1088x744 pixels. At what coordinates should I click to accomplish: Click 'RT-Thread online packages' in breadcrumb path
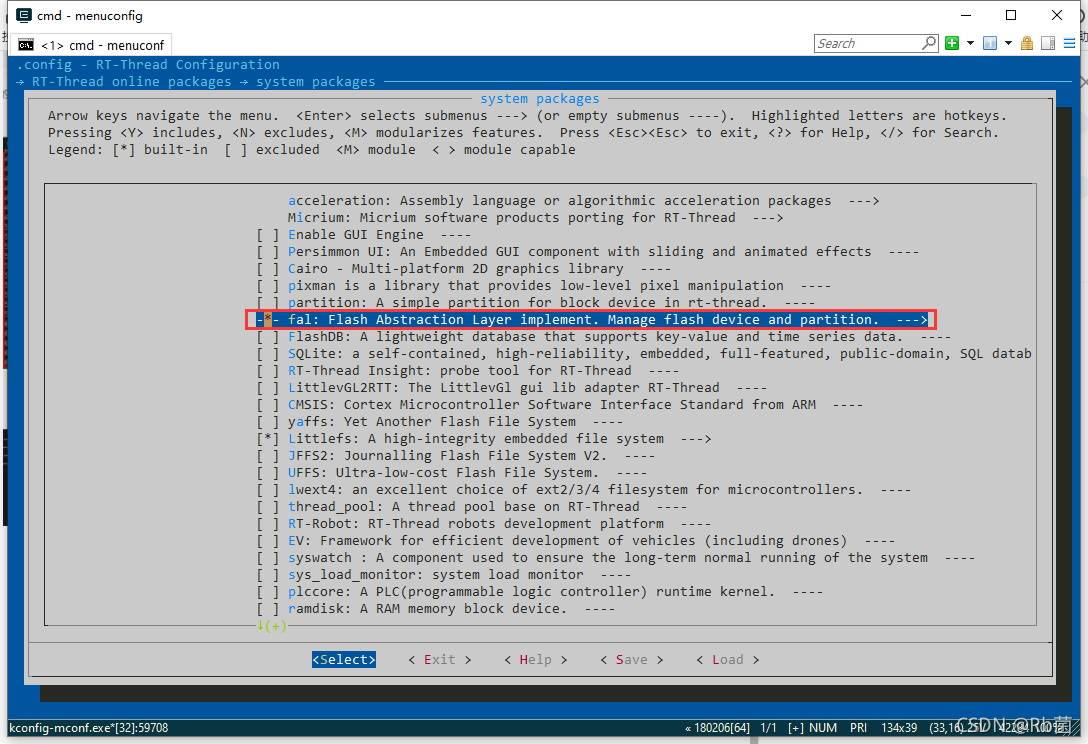132,81
